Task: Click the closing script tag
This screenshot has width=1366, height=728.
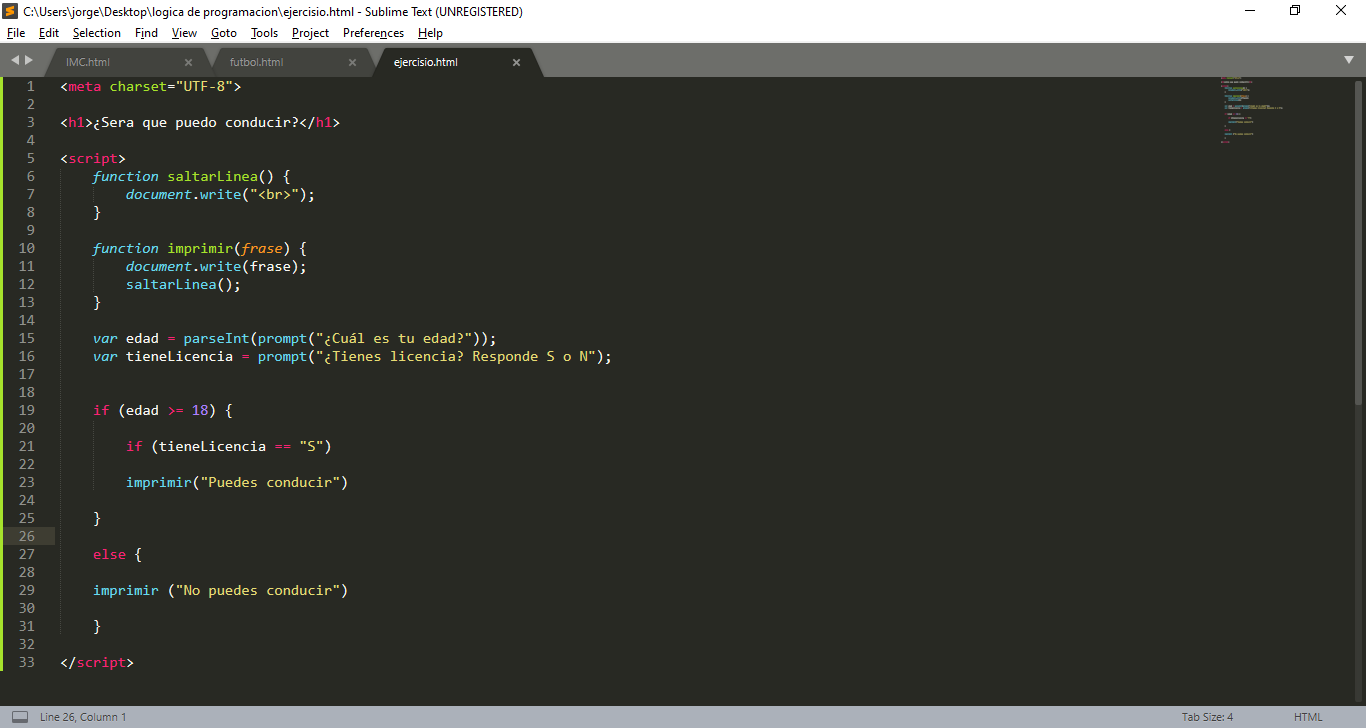Action: 97,662
